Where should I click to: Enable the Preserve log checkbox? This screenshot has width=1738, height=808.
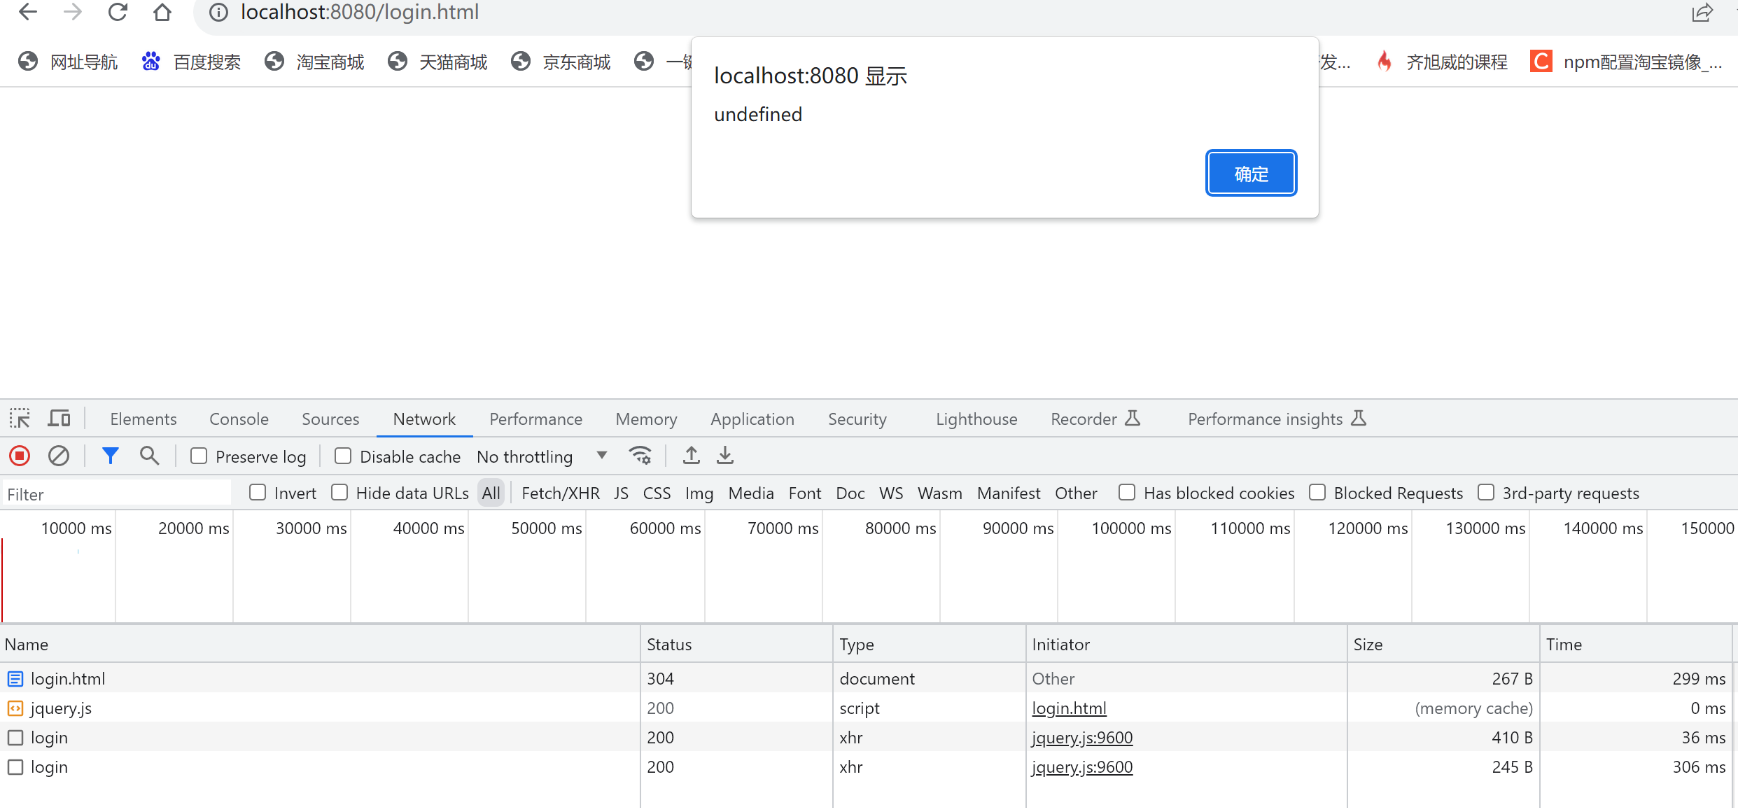(x=199, y=456)
